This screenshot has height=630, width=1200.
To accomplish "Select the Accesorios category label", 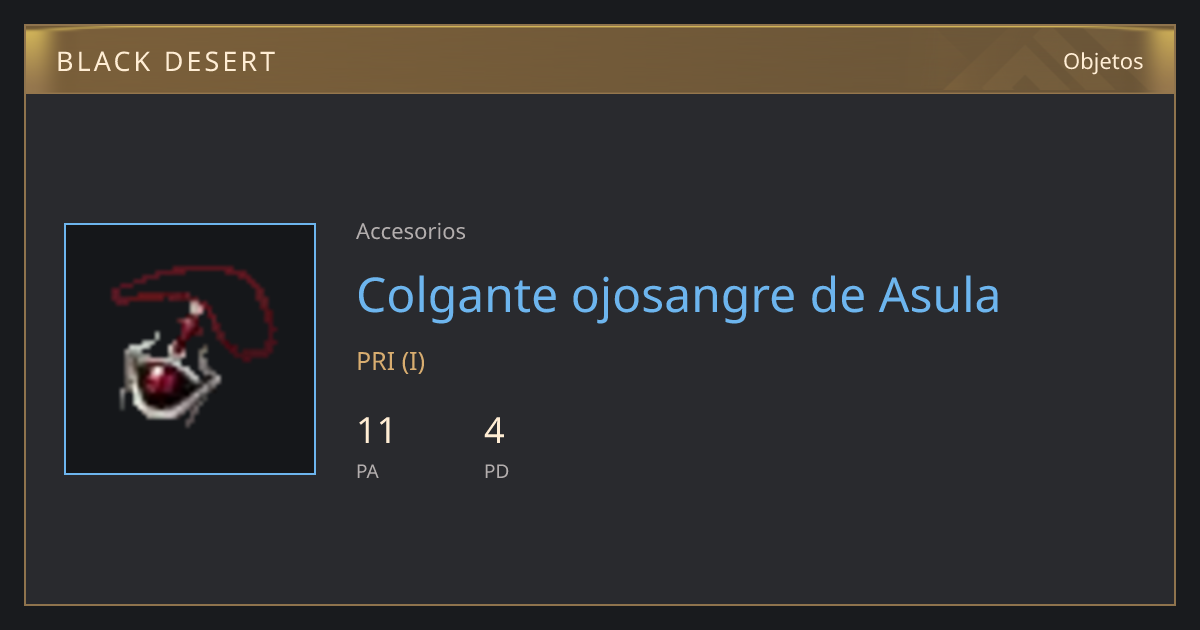I will [411, 231].
